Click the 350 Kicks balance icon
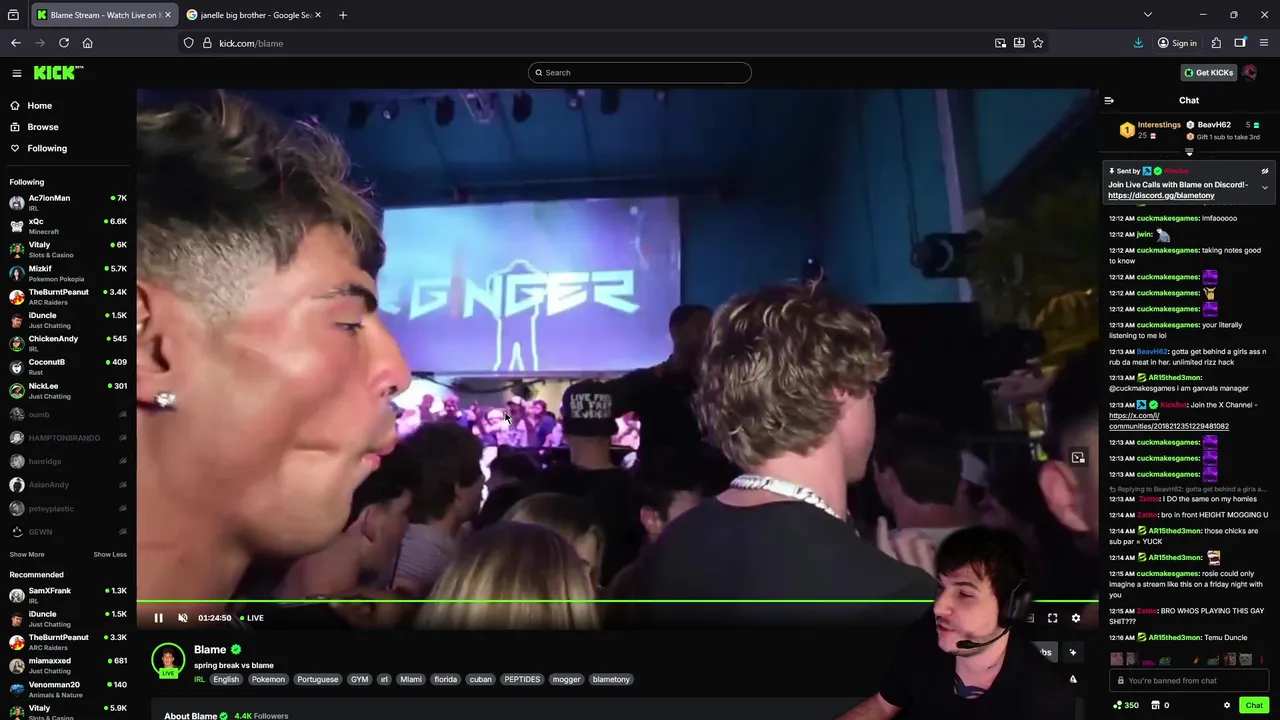The height and width of the screenshot is (720, 1280). (x=1126, y=705)
